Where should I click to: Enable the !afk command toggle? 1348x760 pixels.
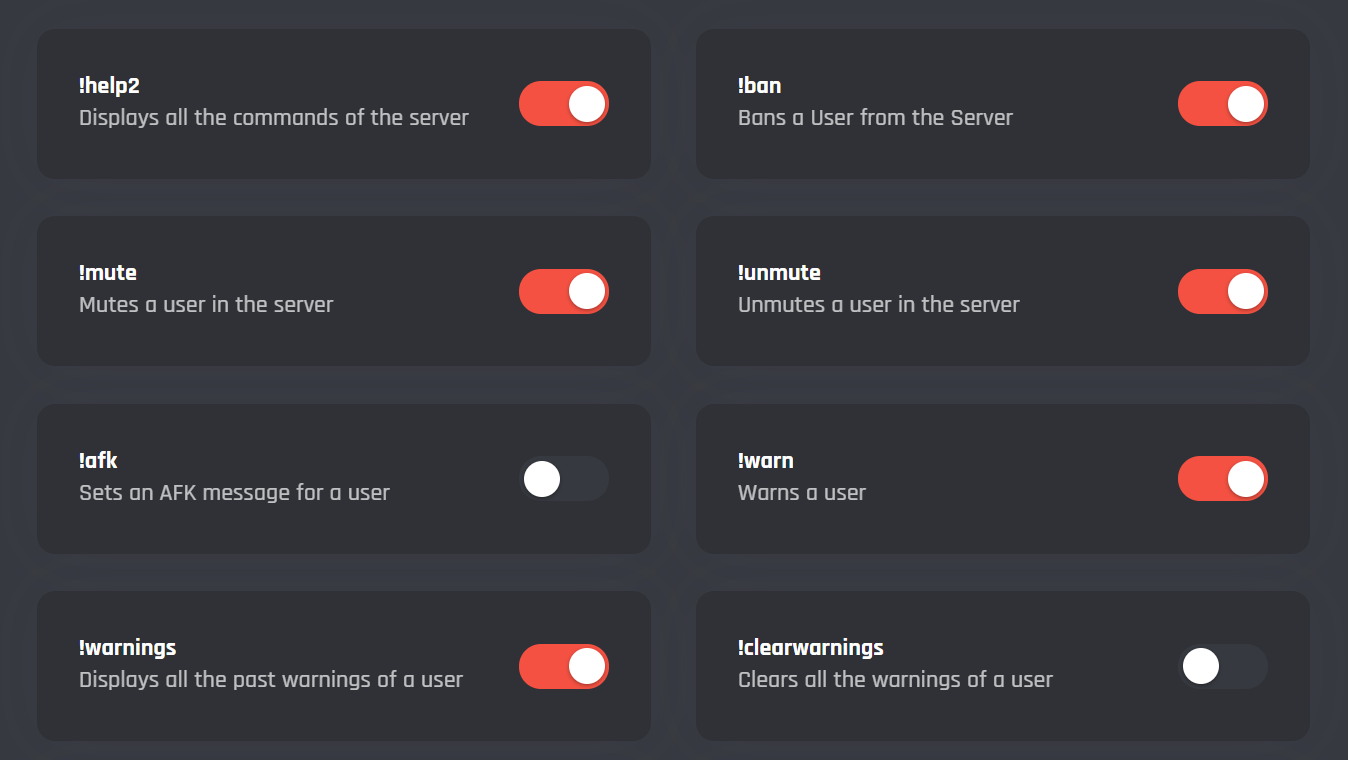(563, 479)
